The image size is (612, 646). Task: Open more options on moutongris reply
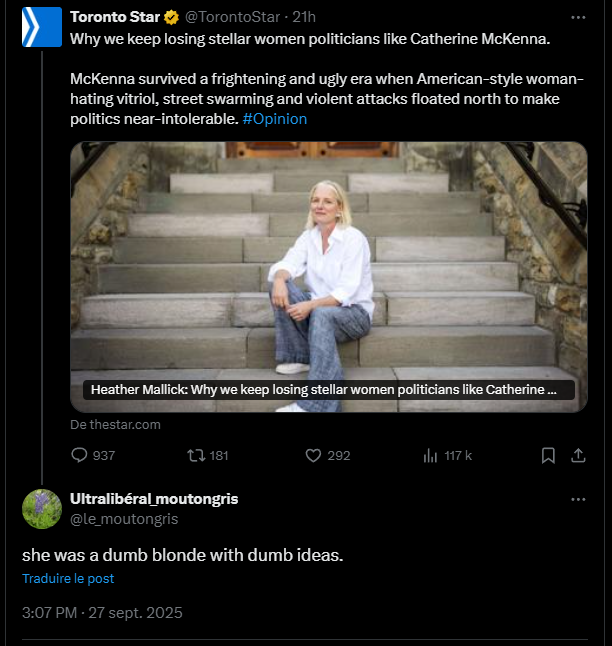(578, 499)
